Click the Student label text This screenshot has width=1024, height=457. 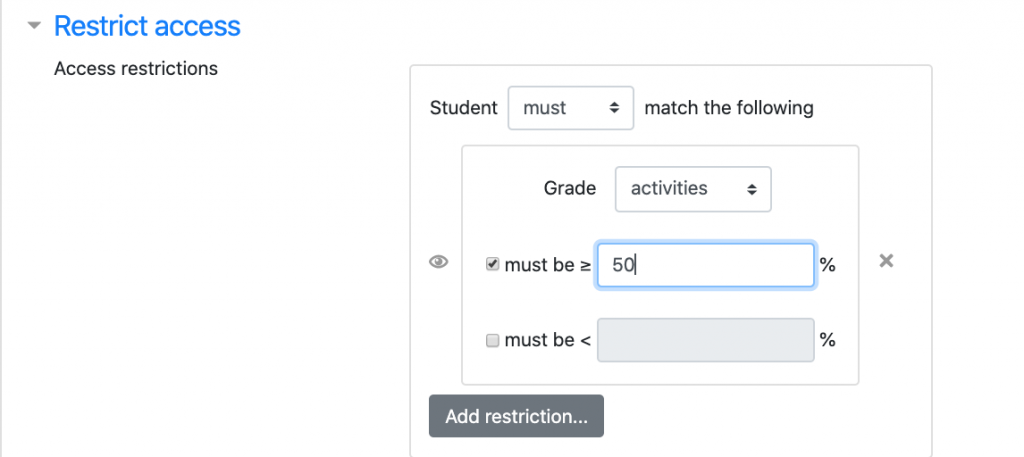coord(463,108)
